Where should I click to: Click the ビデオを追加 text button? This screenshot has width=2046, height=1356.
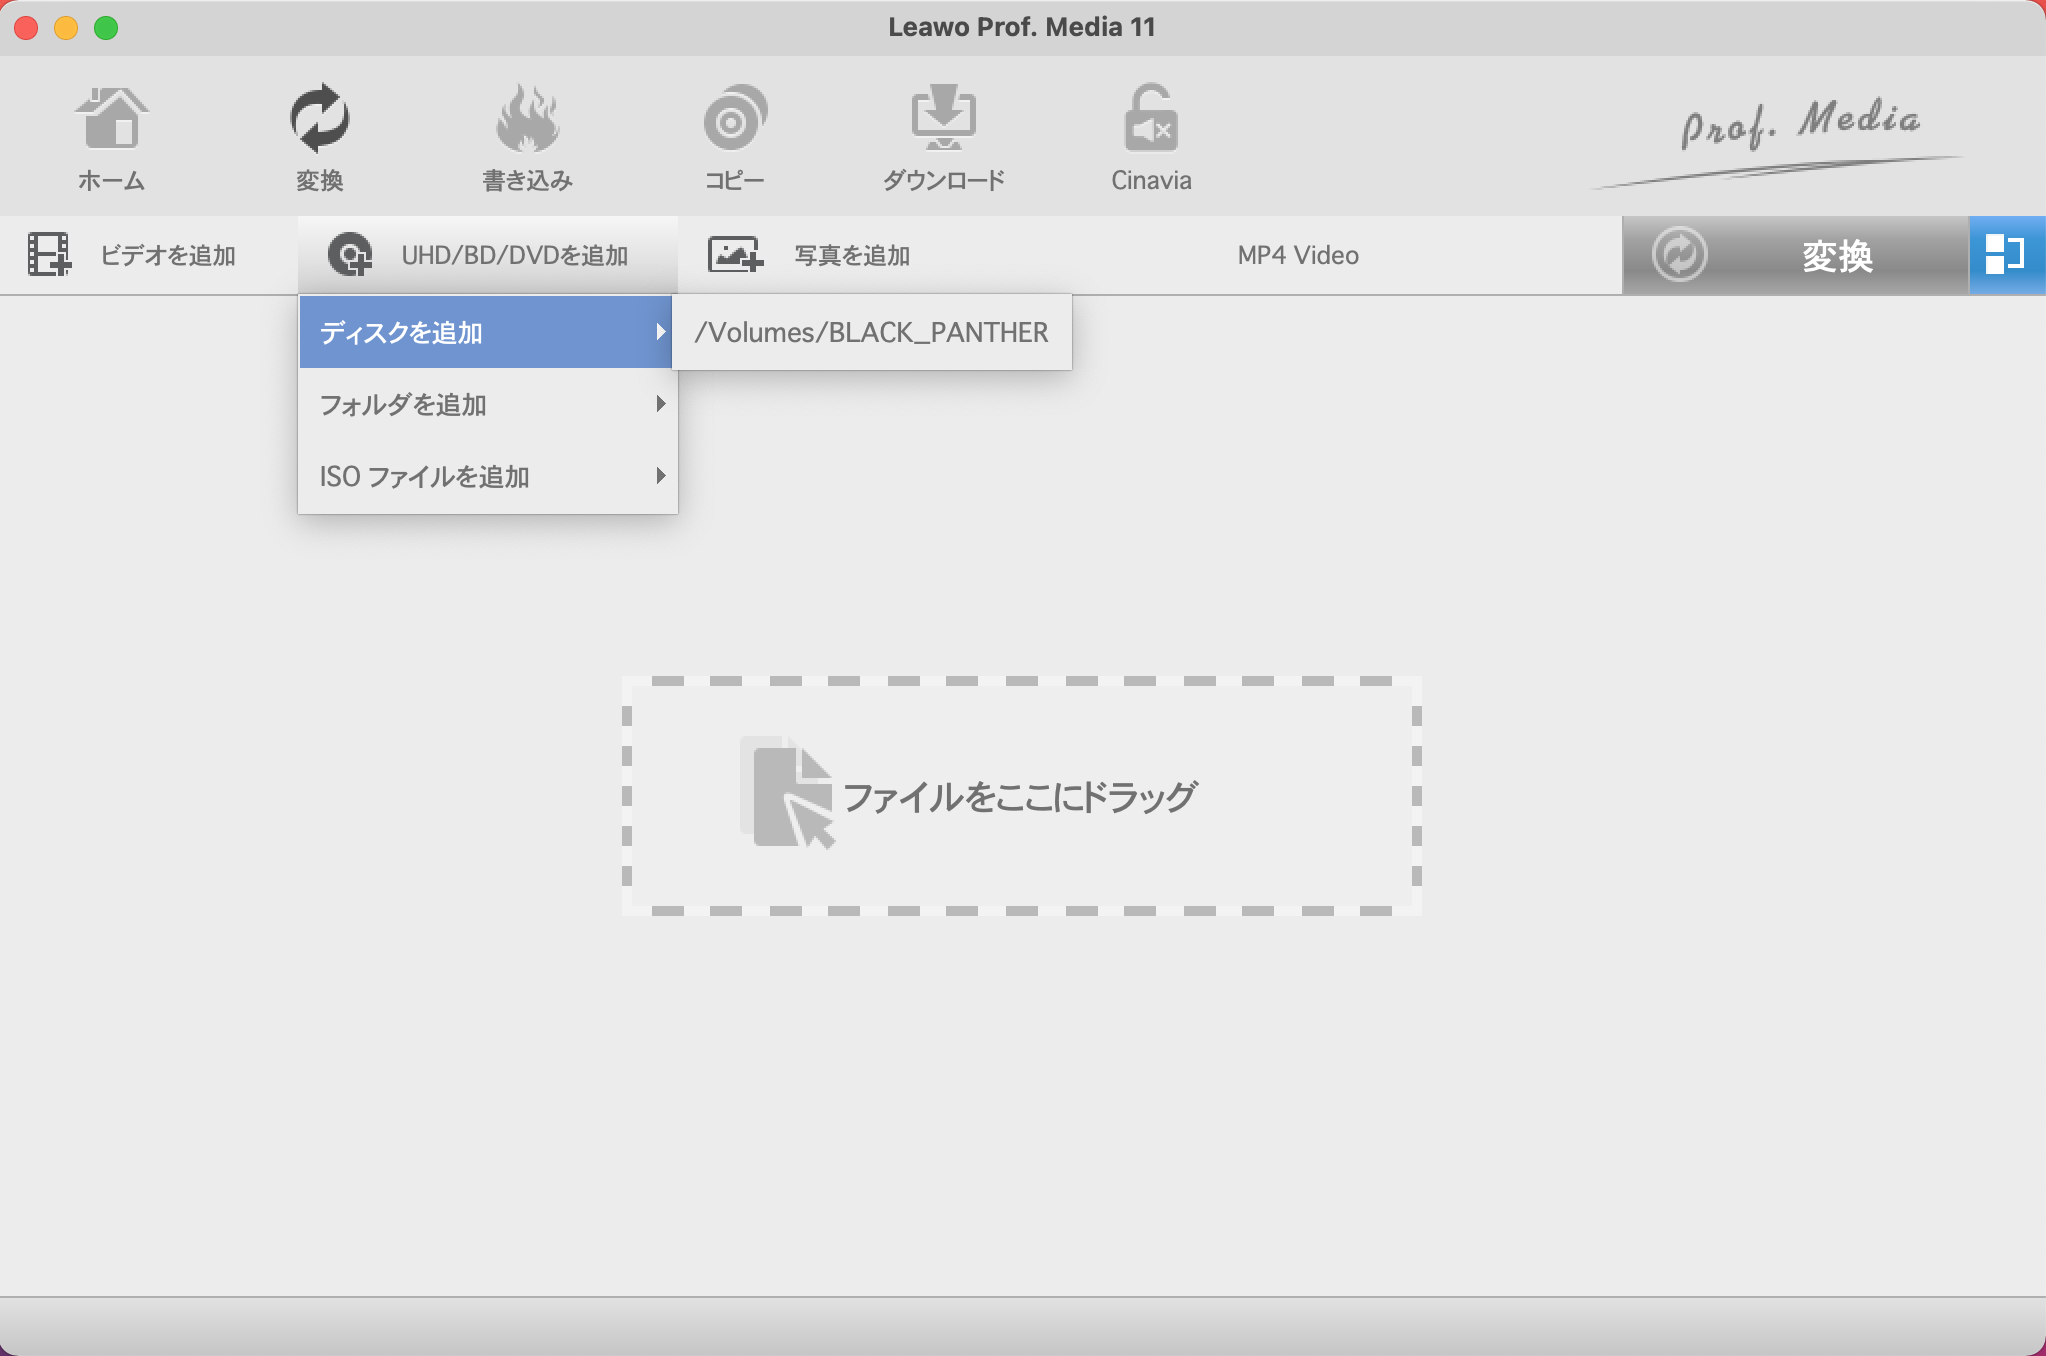pos(168,255)
